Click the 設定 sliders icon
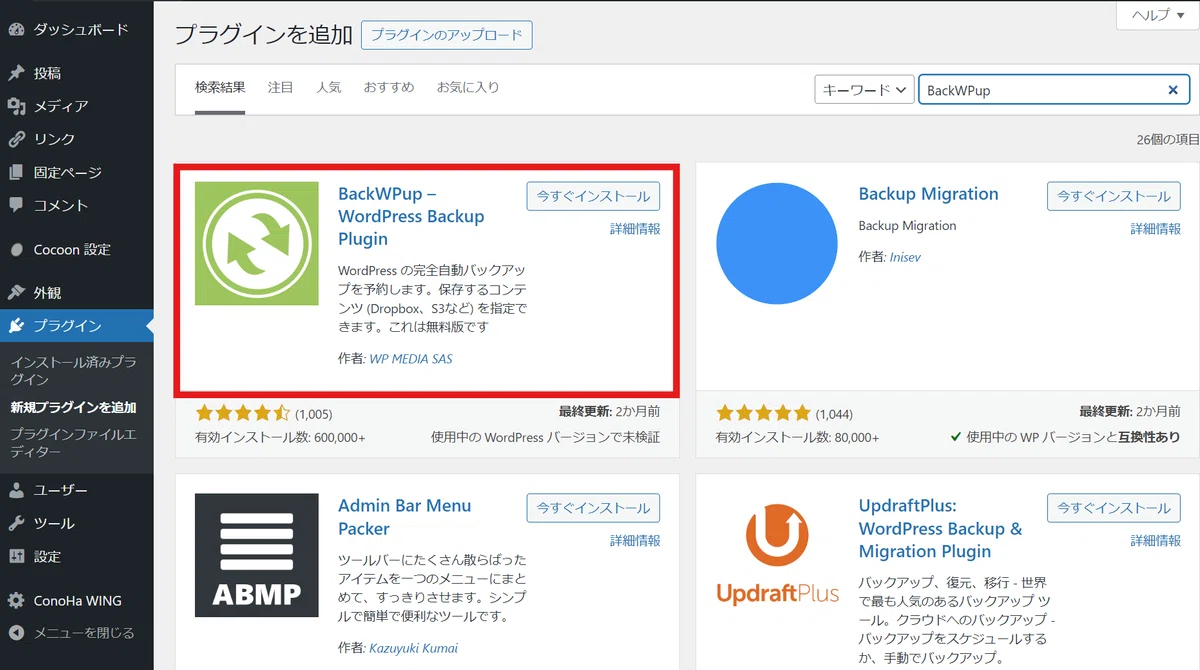Viewport: 1200px width, 670px height. pyautogui.click(x=16, y=556)
